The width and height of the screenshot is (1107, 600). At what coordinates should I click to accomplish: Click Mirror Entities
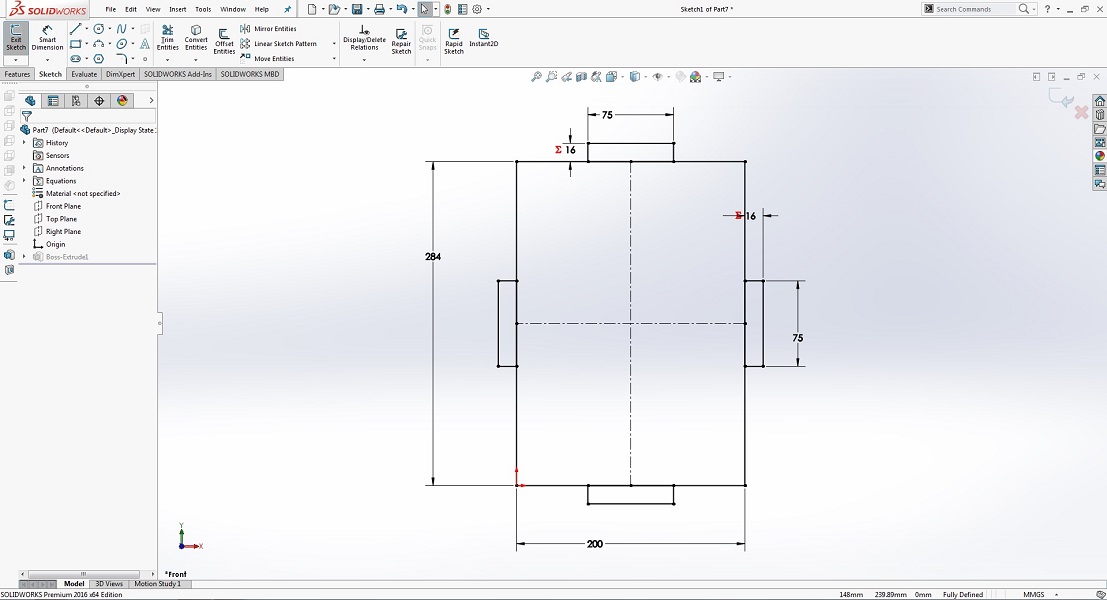coord(268,29)
